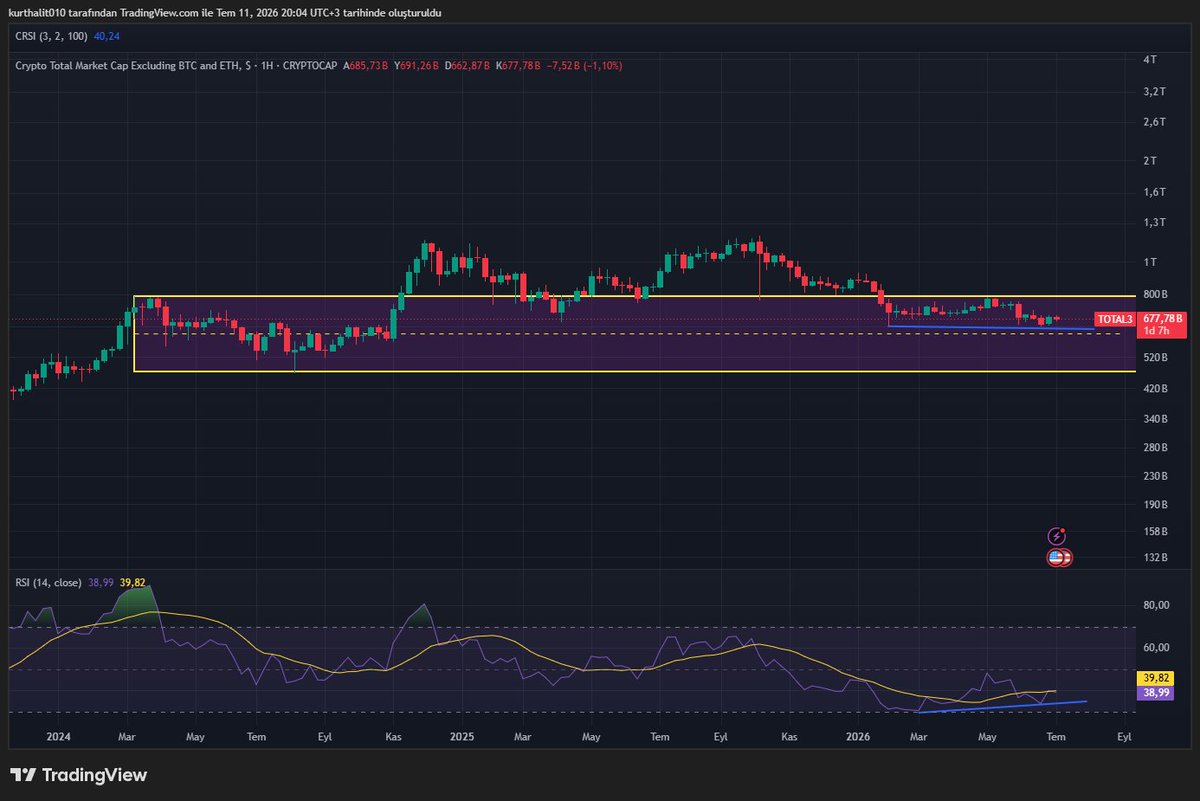1200x801 pixels.
Task: Click the 1T price axis label
Action: click(1150, 262)
